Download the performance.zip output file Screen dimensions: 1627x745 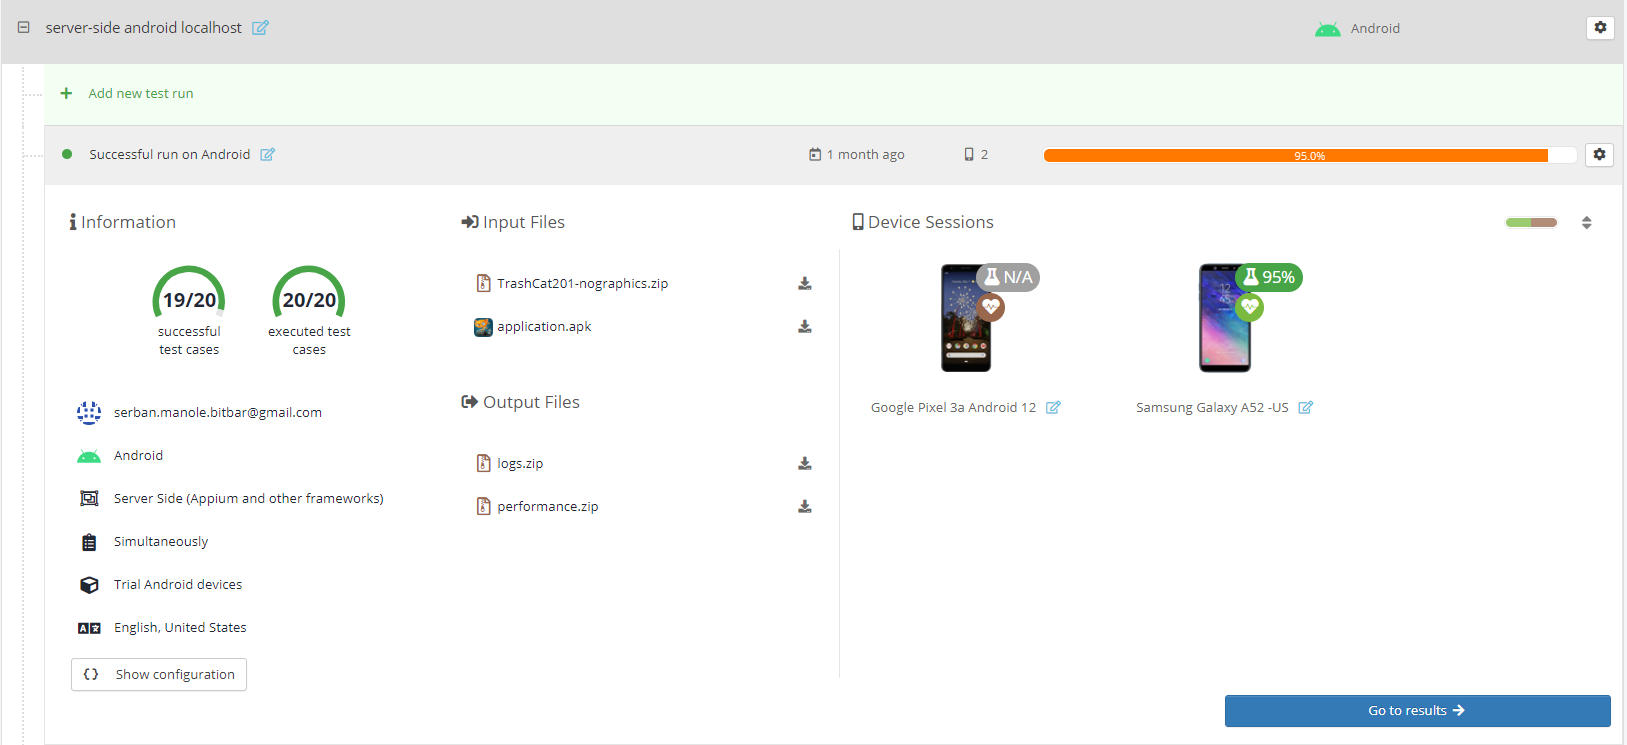[x=804, y=507]
